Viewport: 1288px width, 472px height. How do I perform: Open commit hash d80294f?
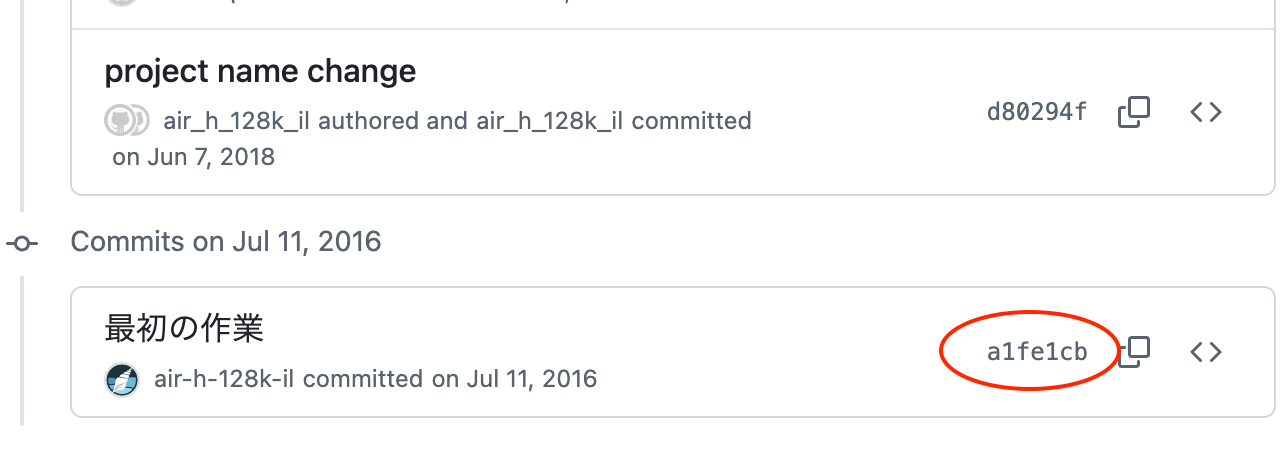tap(1036, 112)
